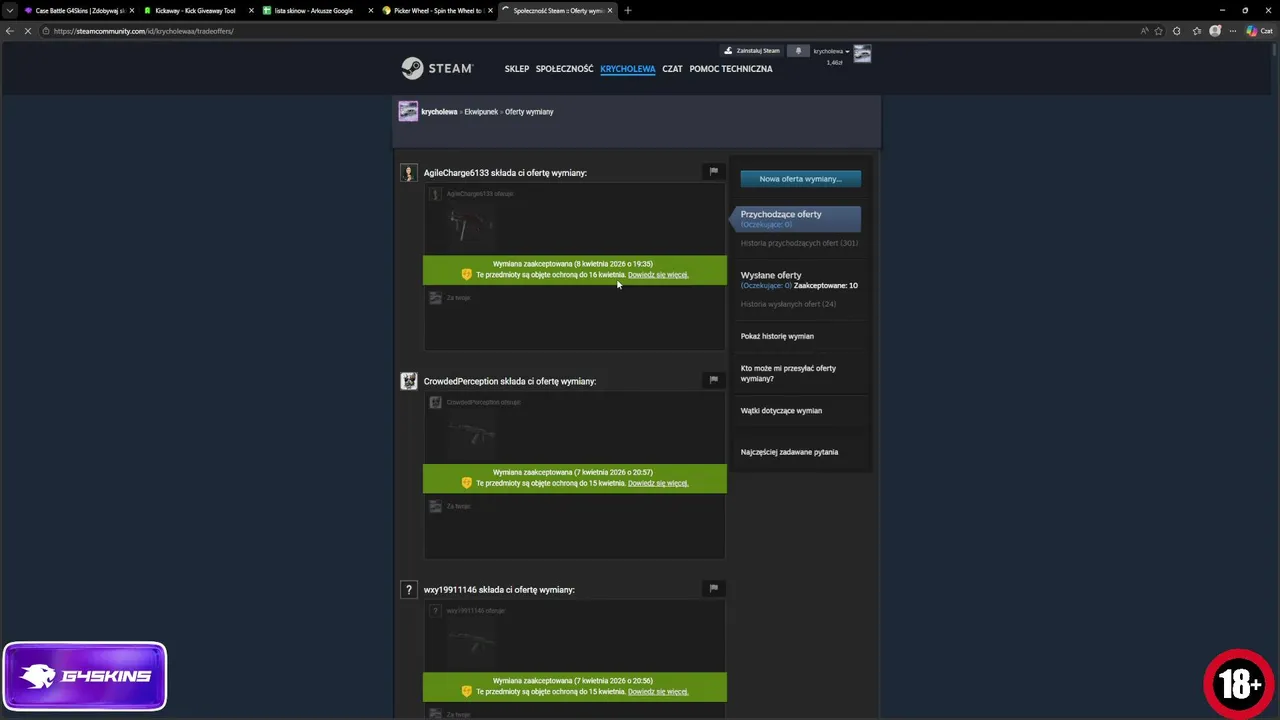Close the Picker Wheel tab
The height and width of the screenshot is (720, 1280).
tap(490, 10)
